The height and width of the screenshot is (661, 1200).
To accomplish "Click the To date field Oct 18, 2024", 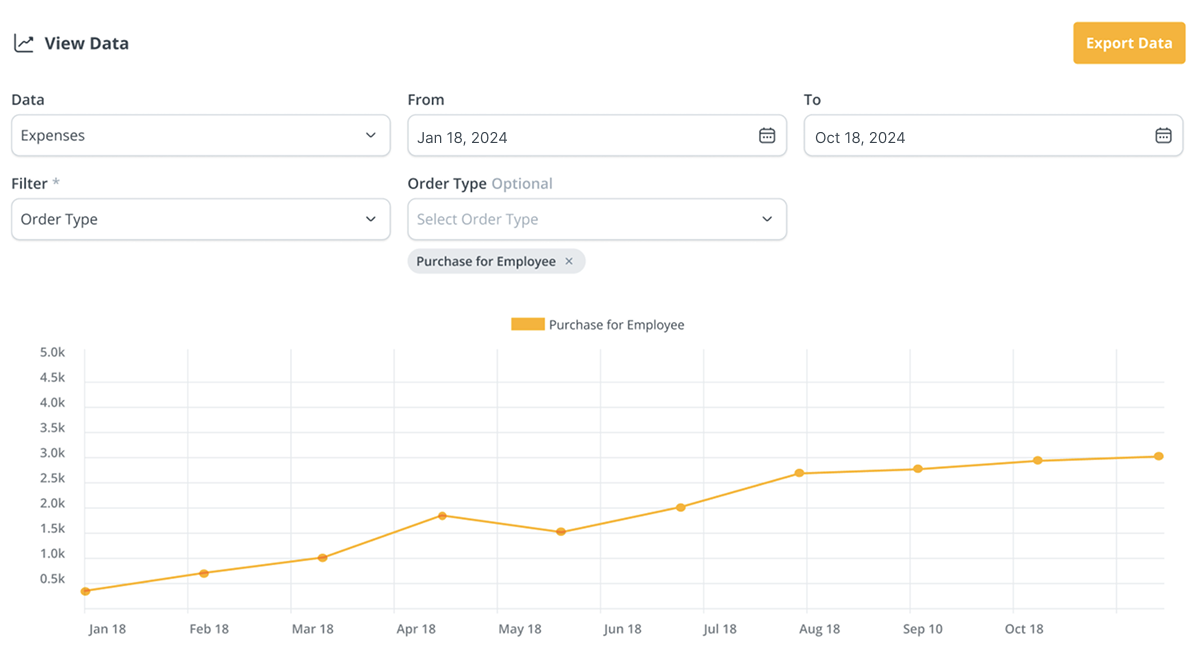I will coord(975,137).
